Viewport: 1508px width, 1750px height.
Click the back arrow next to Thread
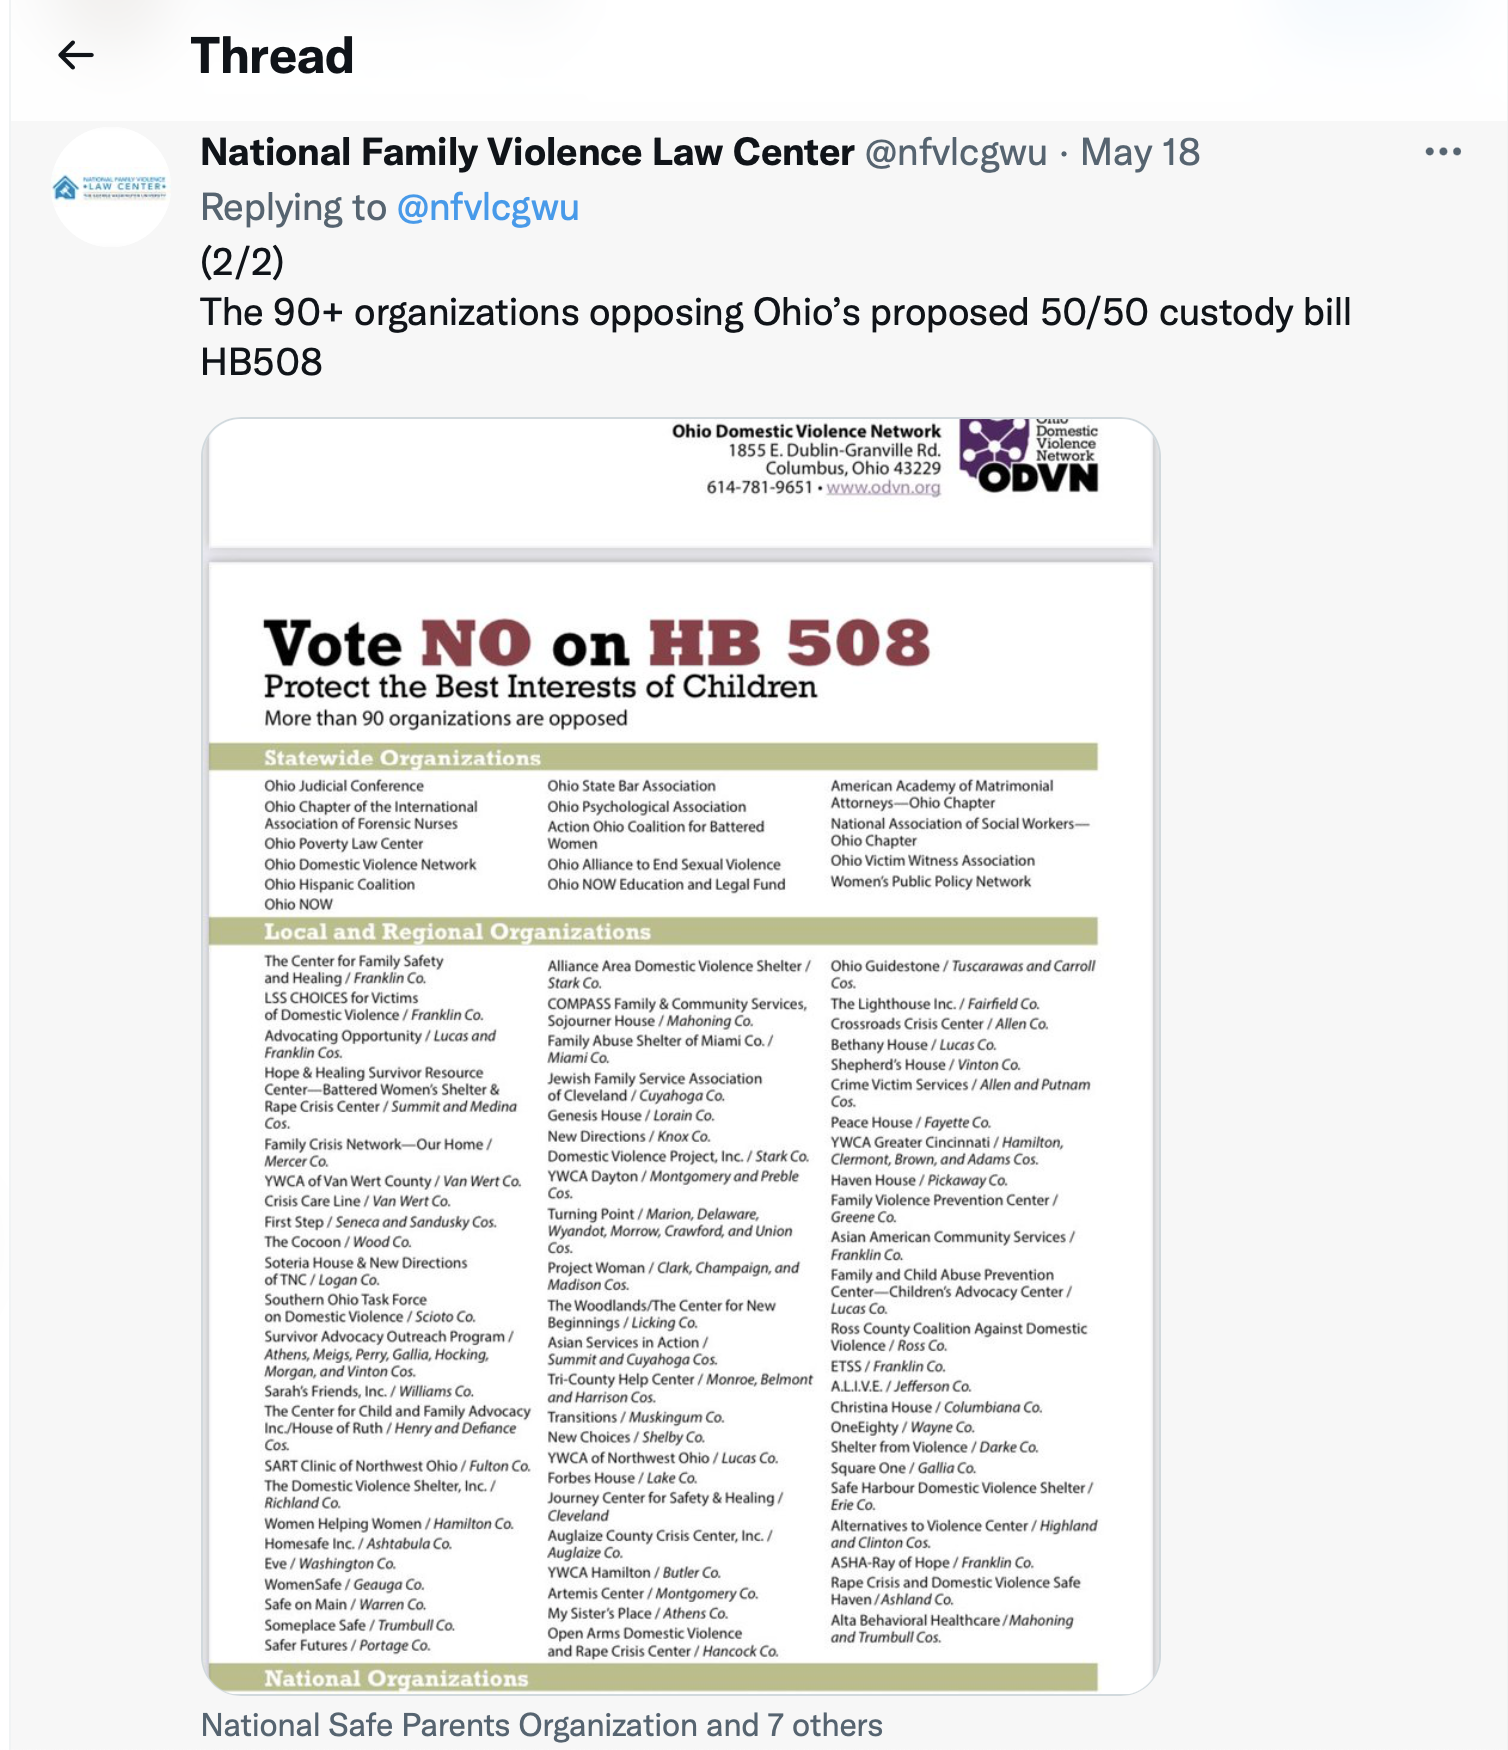pyautogui.click(x=76, y=56)
